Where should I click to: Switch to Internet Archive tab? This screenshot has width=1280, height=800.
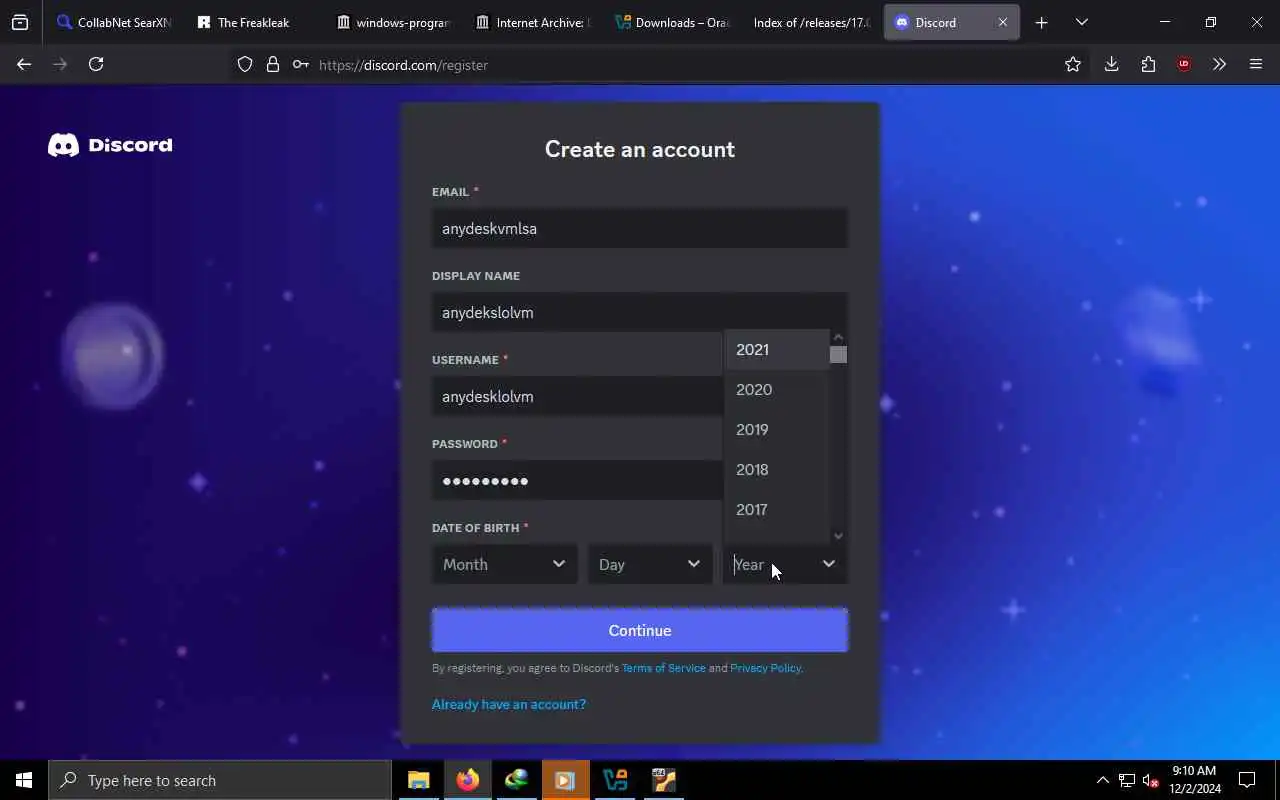(533, 22)
